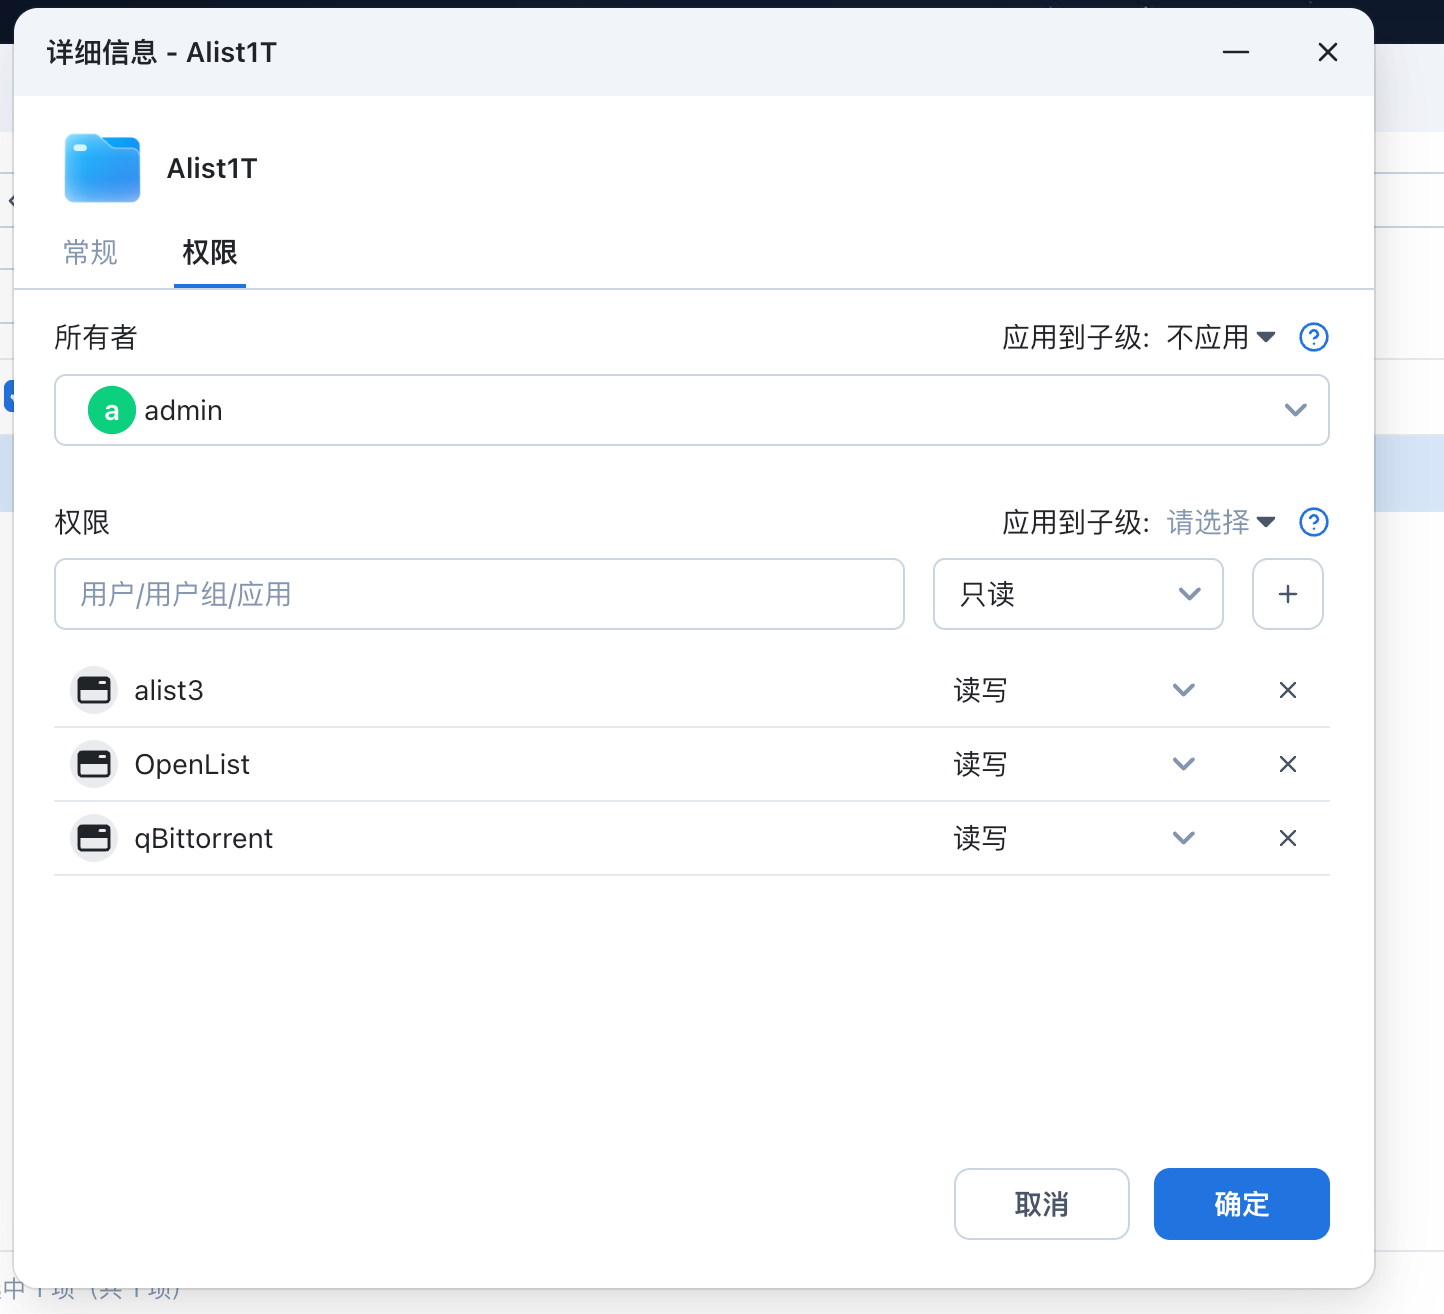Switch to the 常规 tab
1444x1314 pixels.
(x=90, y=254)
